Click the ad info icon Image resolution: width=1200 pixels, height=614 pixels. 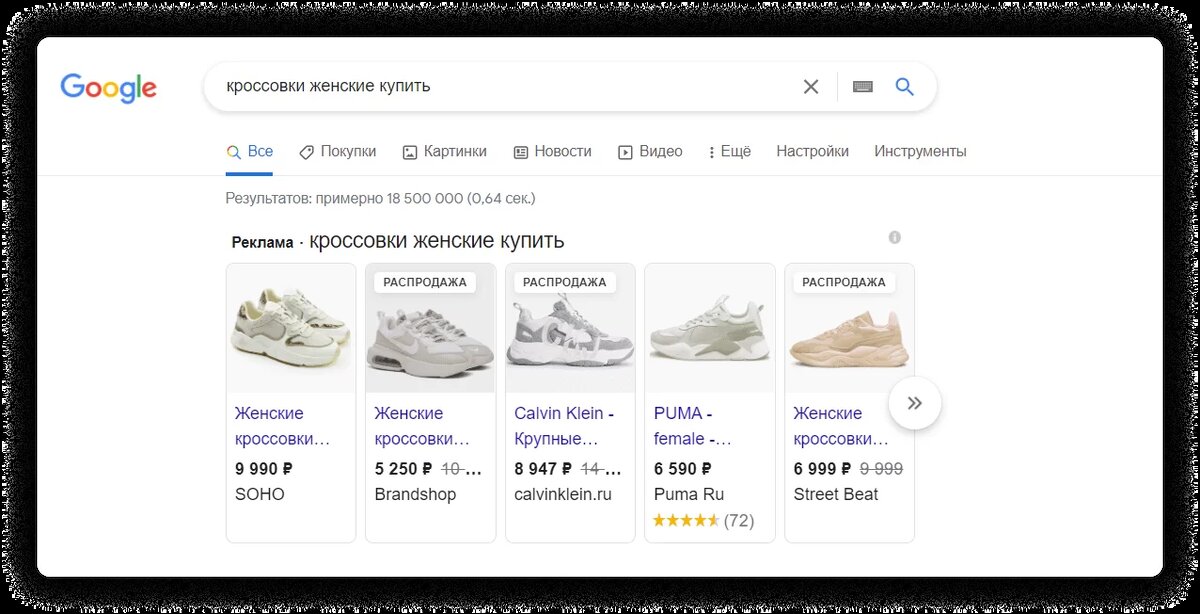click(x=895, y=237)
